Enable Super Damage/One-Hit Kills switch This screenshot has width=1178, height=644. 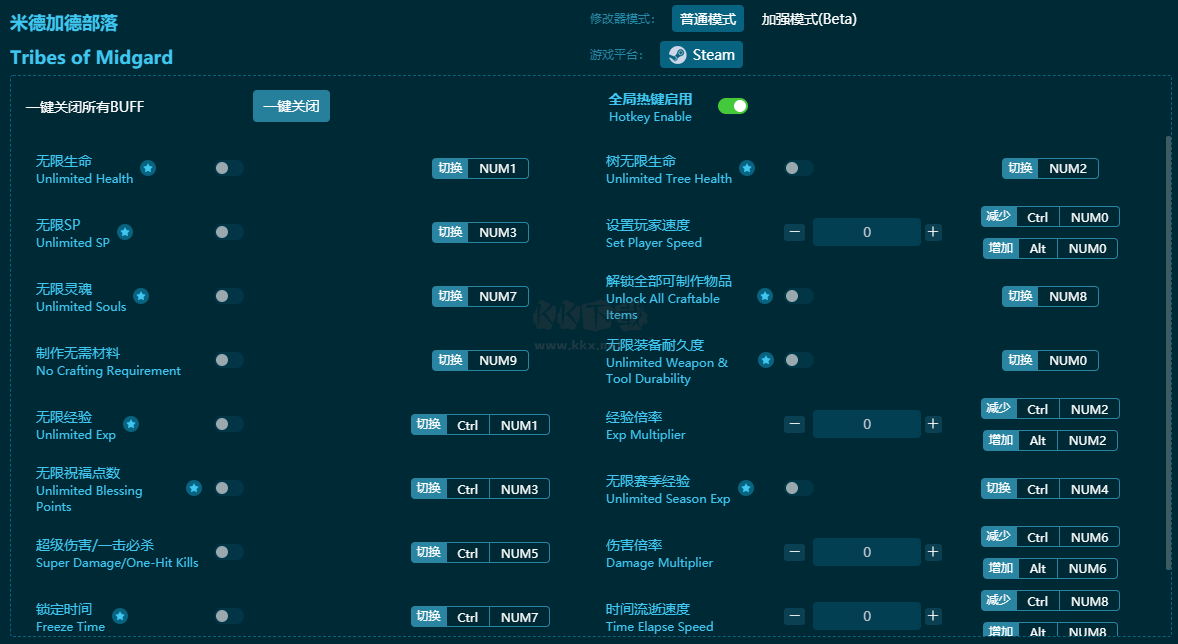(229, 552)
